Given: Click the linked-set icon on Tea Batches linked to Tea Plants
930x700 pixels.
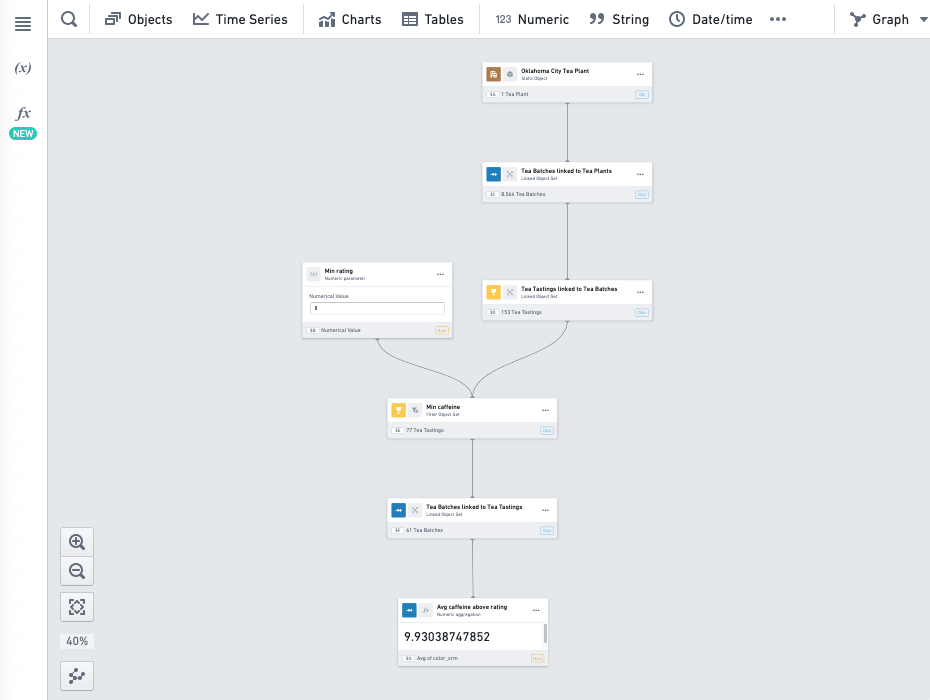Looking at the screenshot, I should (x=510, y=174).
